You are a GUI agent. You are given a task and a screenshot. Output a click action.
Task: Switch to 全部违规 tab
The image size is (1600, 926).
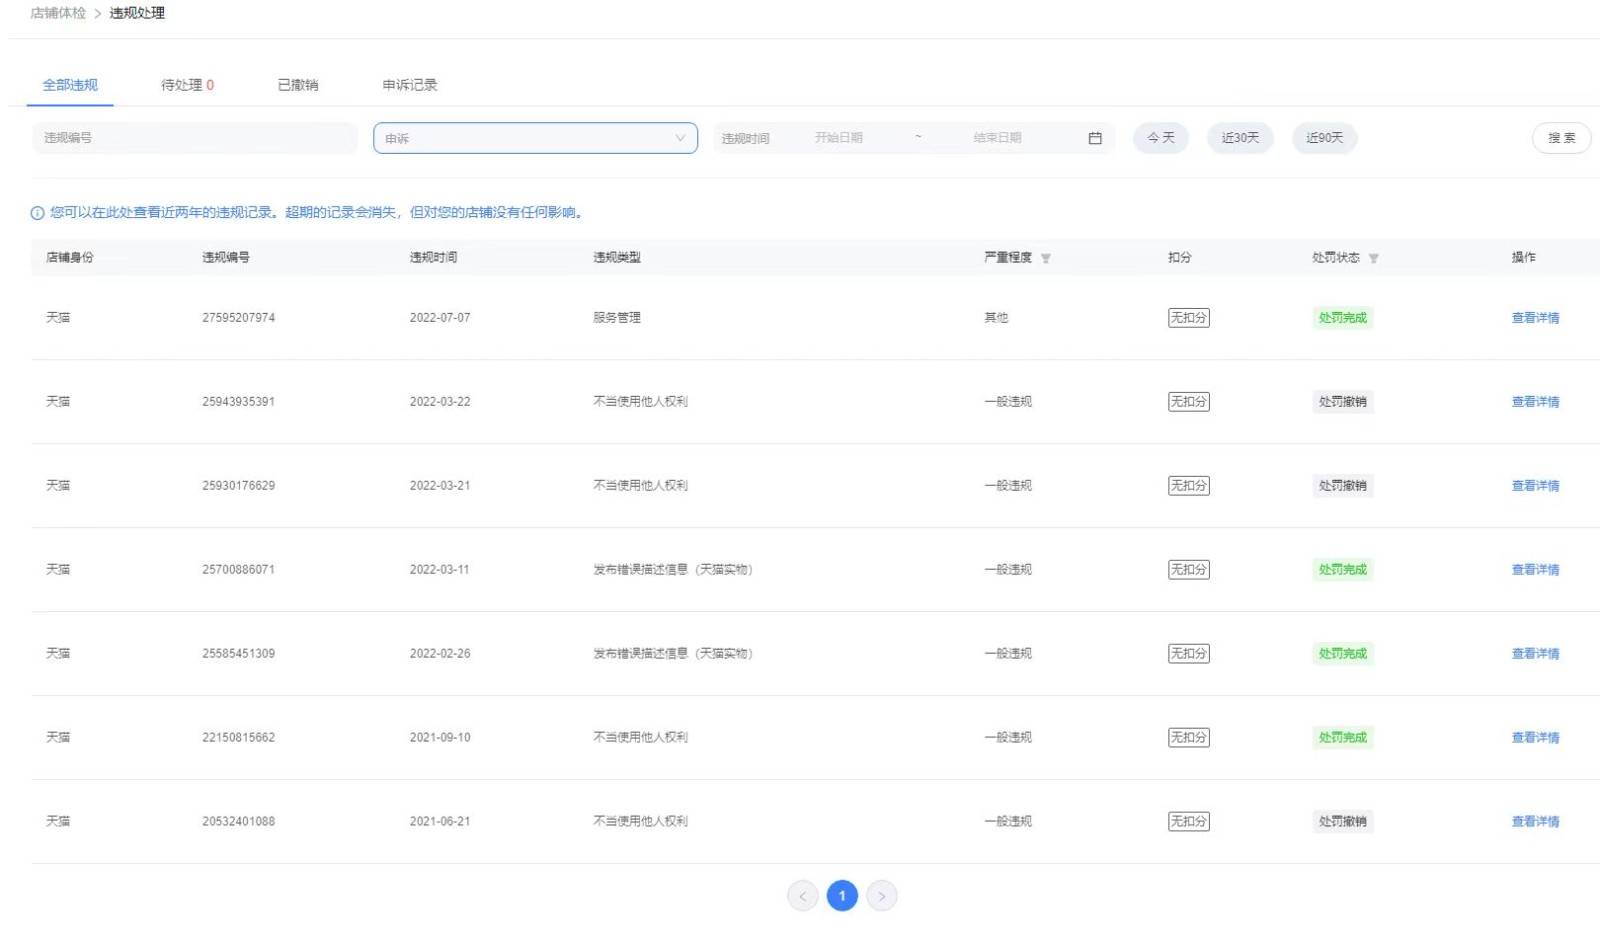[70, 85]
